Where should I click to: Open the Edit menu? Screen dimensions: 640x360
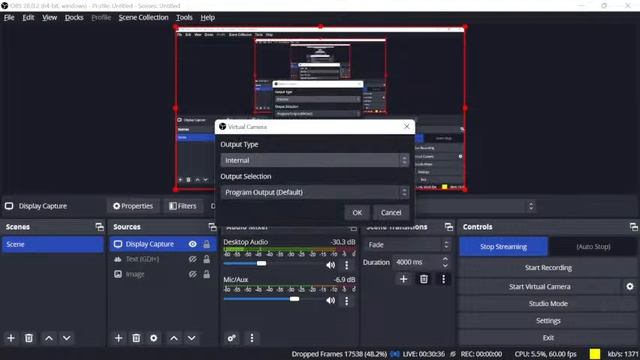[x=28, y=18]
